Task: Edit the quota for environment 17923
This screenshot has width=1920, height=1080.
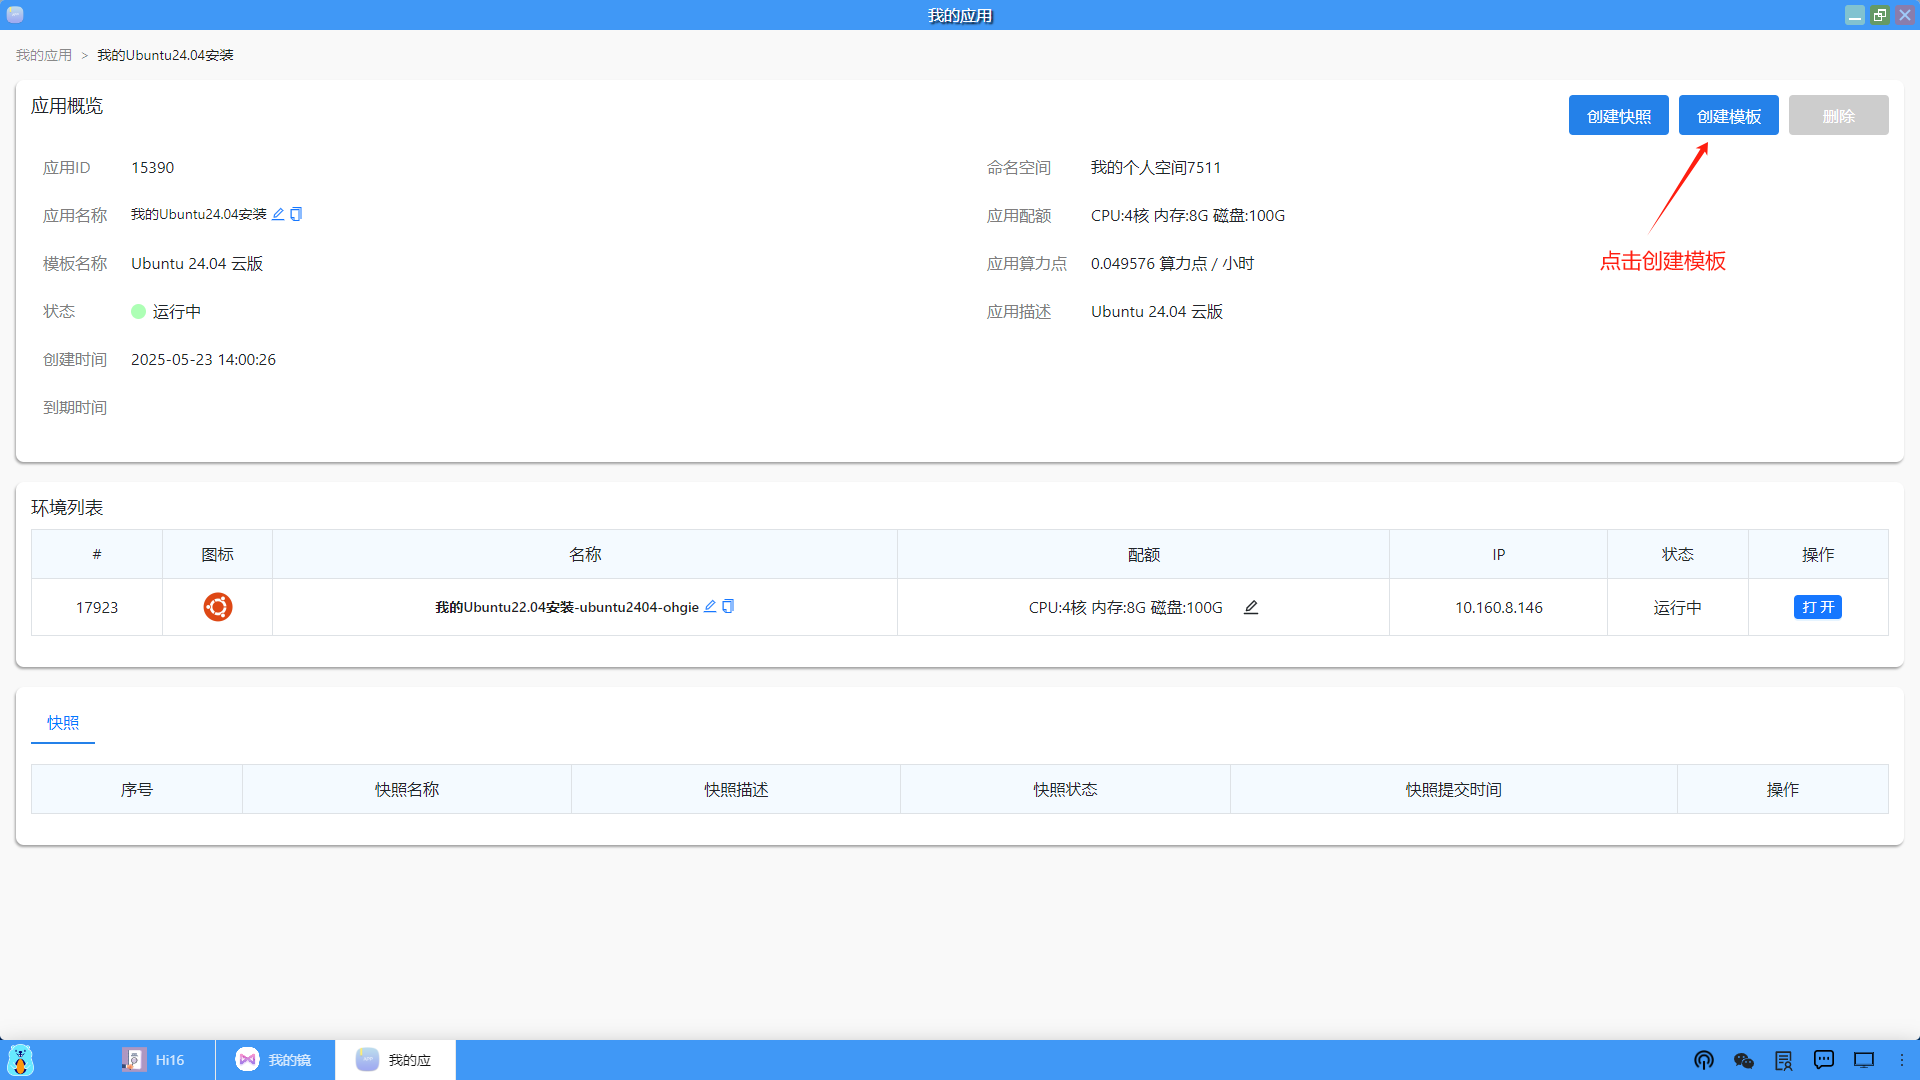Action: tap(1251, 607)
